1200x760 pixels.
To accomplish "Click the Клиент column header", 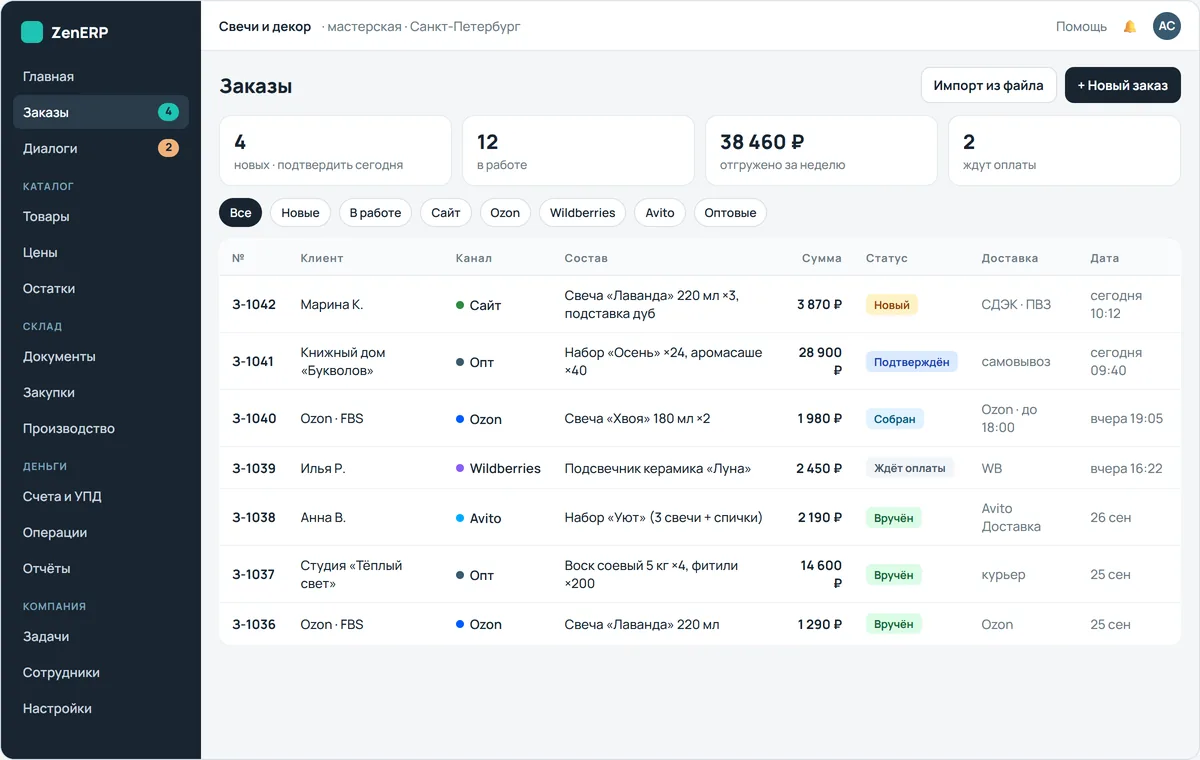I will point(322,258).
